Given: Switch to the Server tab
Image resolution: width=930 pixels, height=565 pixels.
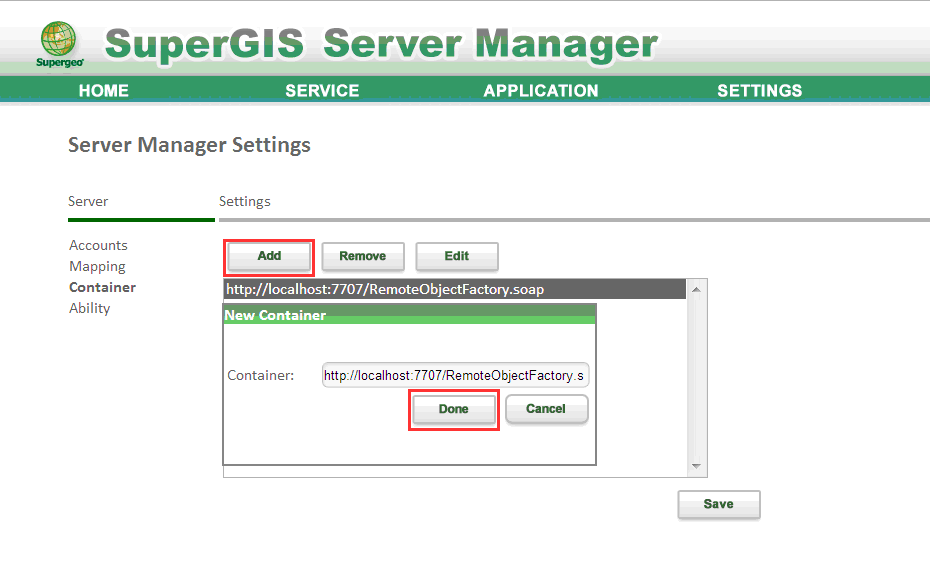Looking at the screenshot, I should pyautogui.click(x=88, y=202).
